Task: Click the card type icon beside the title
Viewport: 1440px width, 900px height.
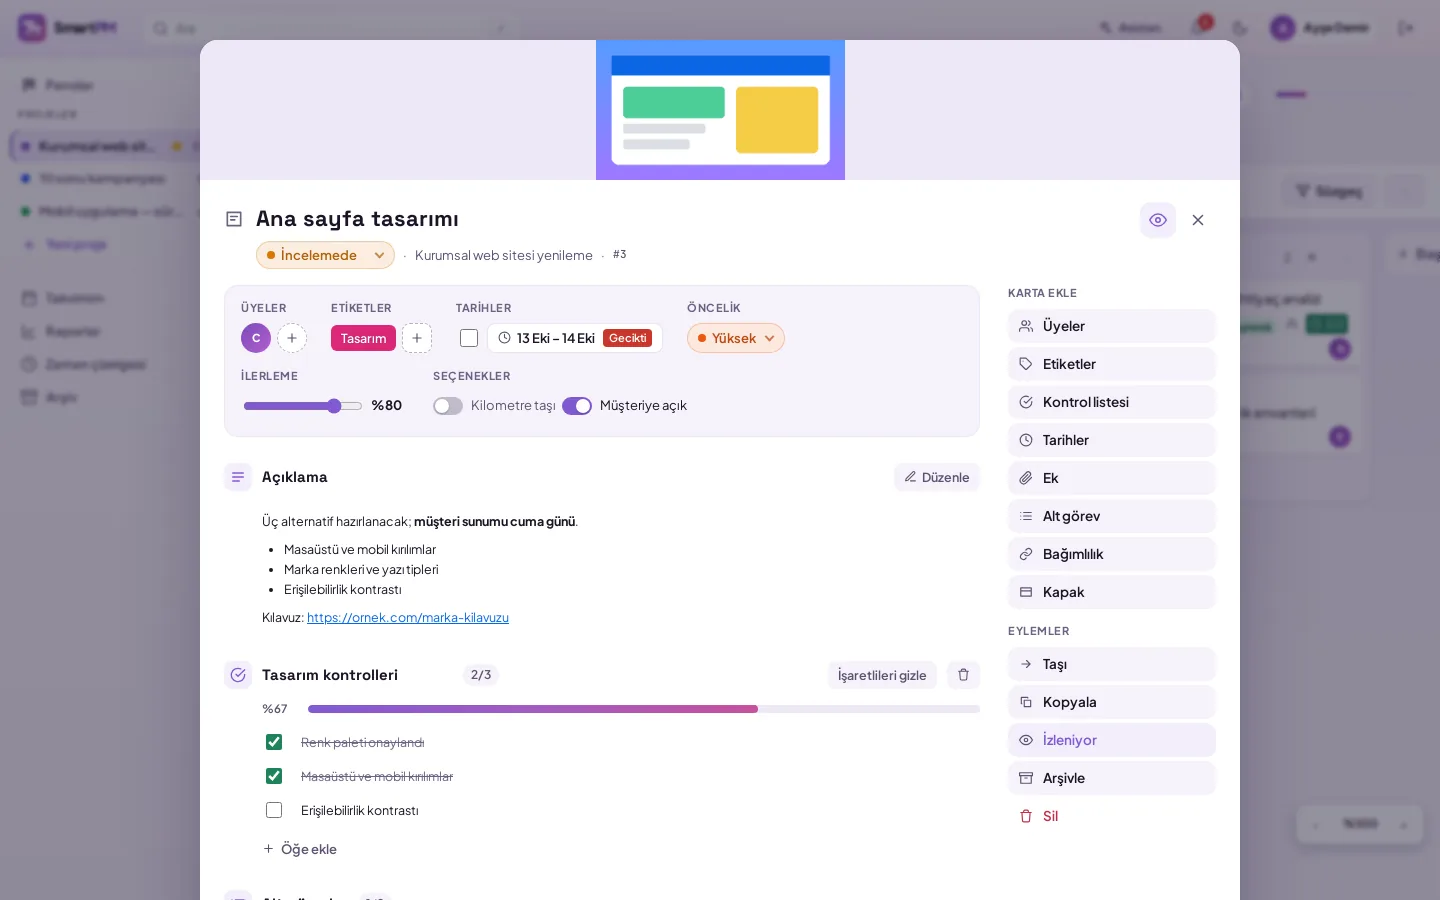Action: 234,219
